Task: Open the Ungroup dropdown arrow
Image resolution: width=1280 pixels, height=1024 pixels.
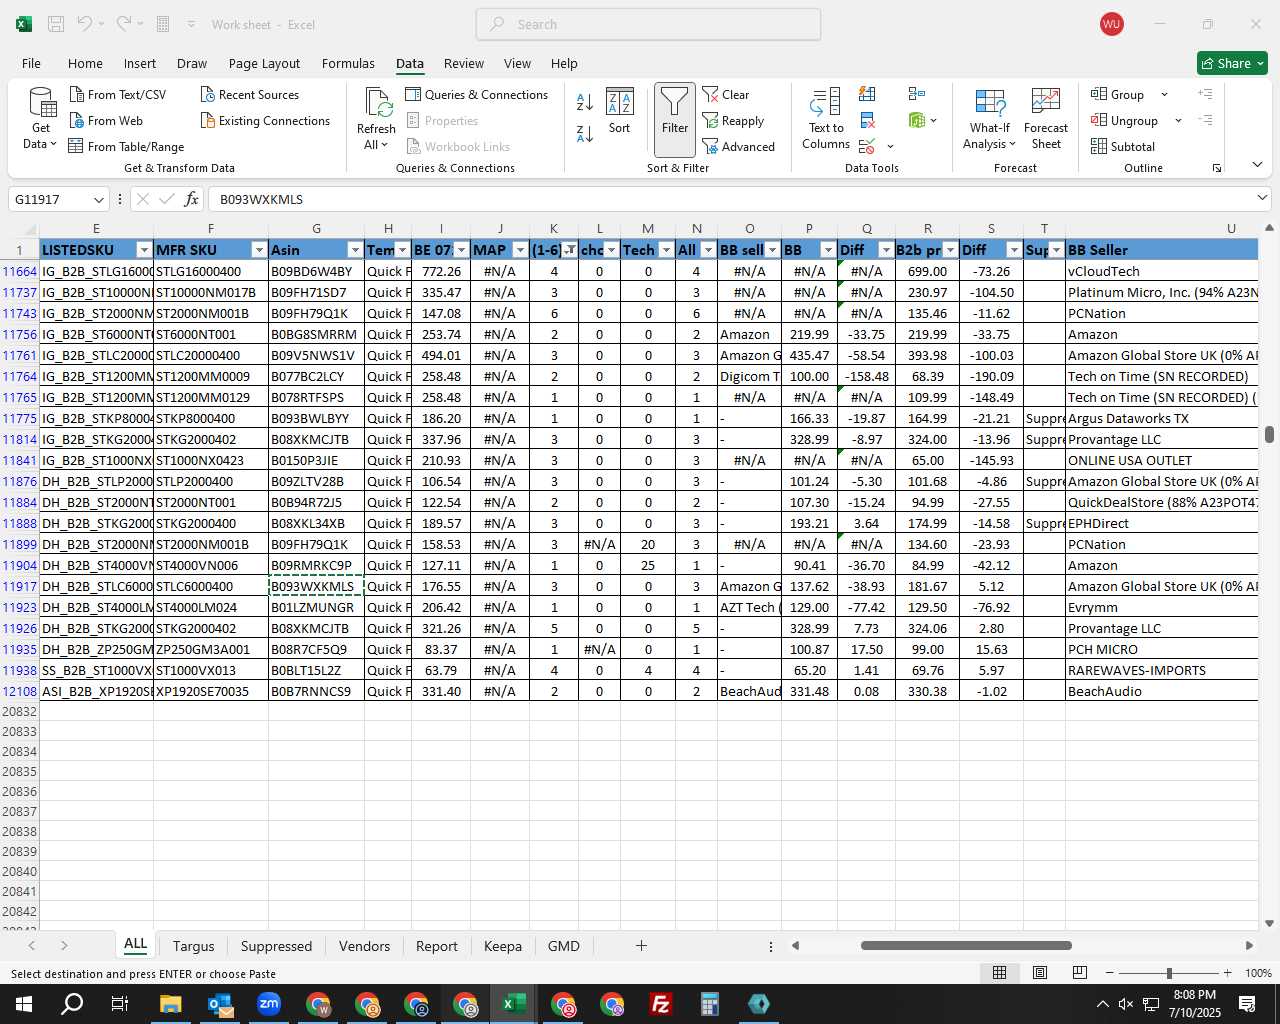Action: (x=1178, y=120)
